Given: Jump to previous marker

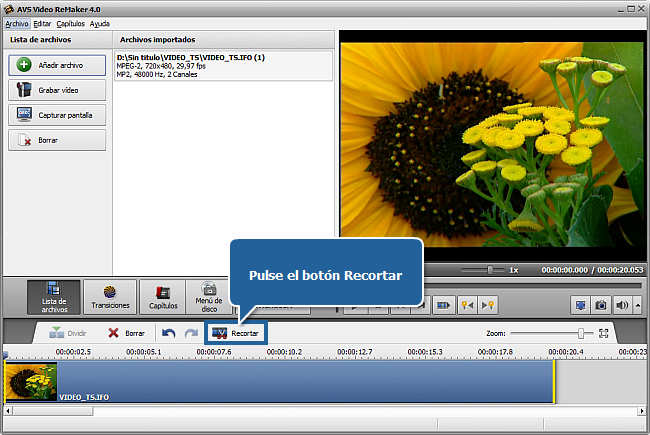Looking at the screenshot, I should click(x=465, y=305).
